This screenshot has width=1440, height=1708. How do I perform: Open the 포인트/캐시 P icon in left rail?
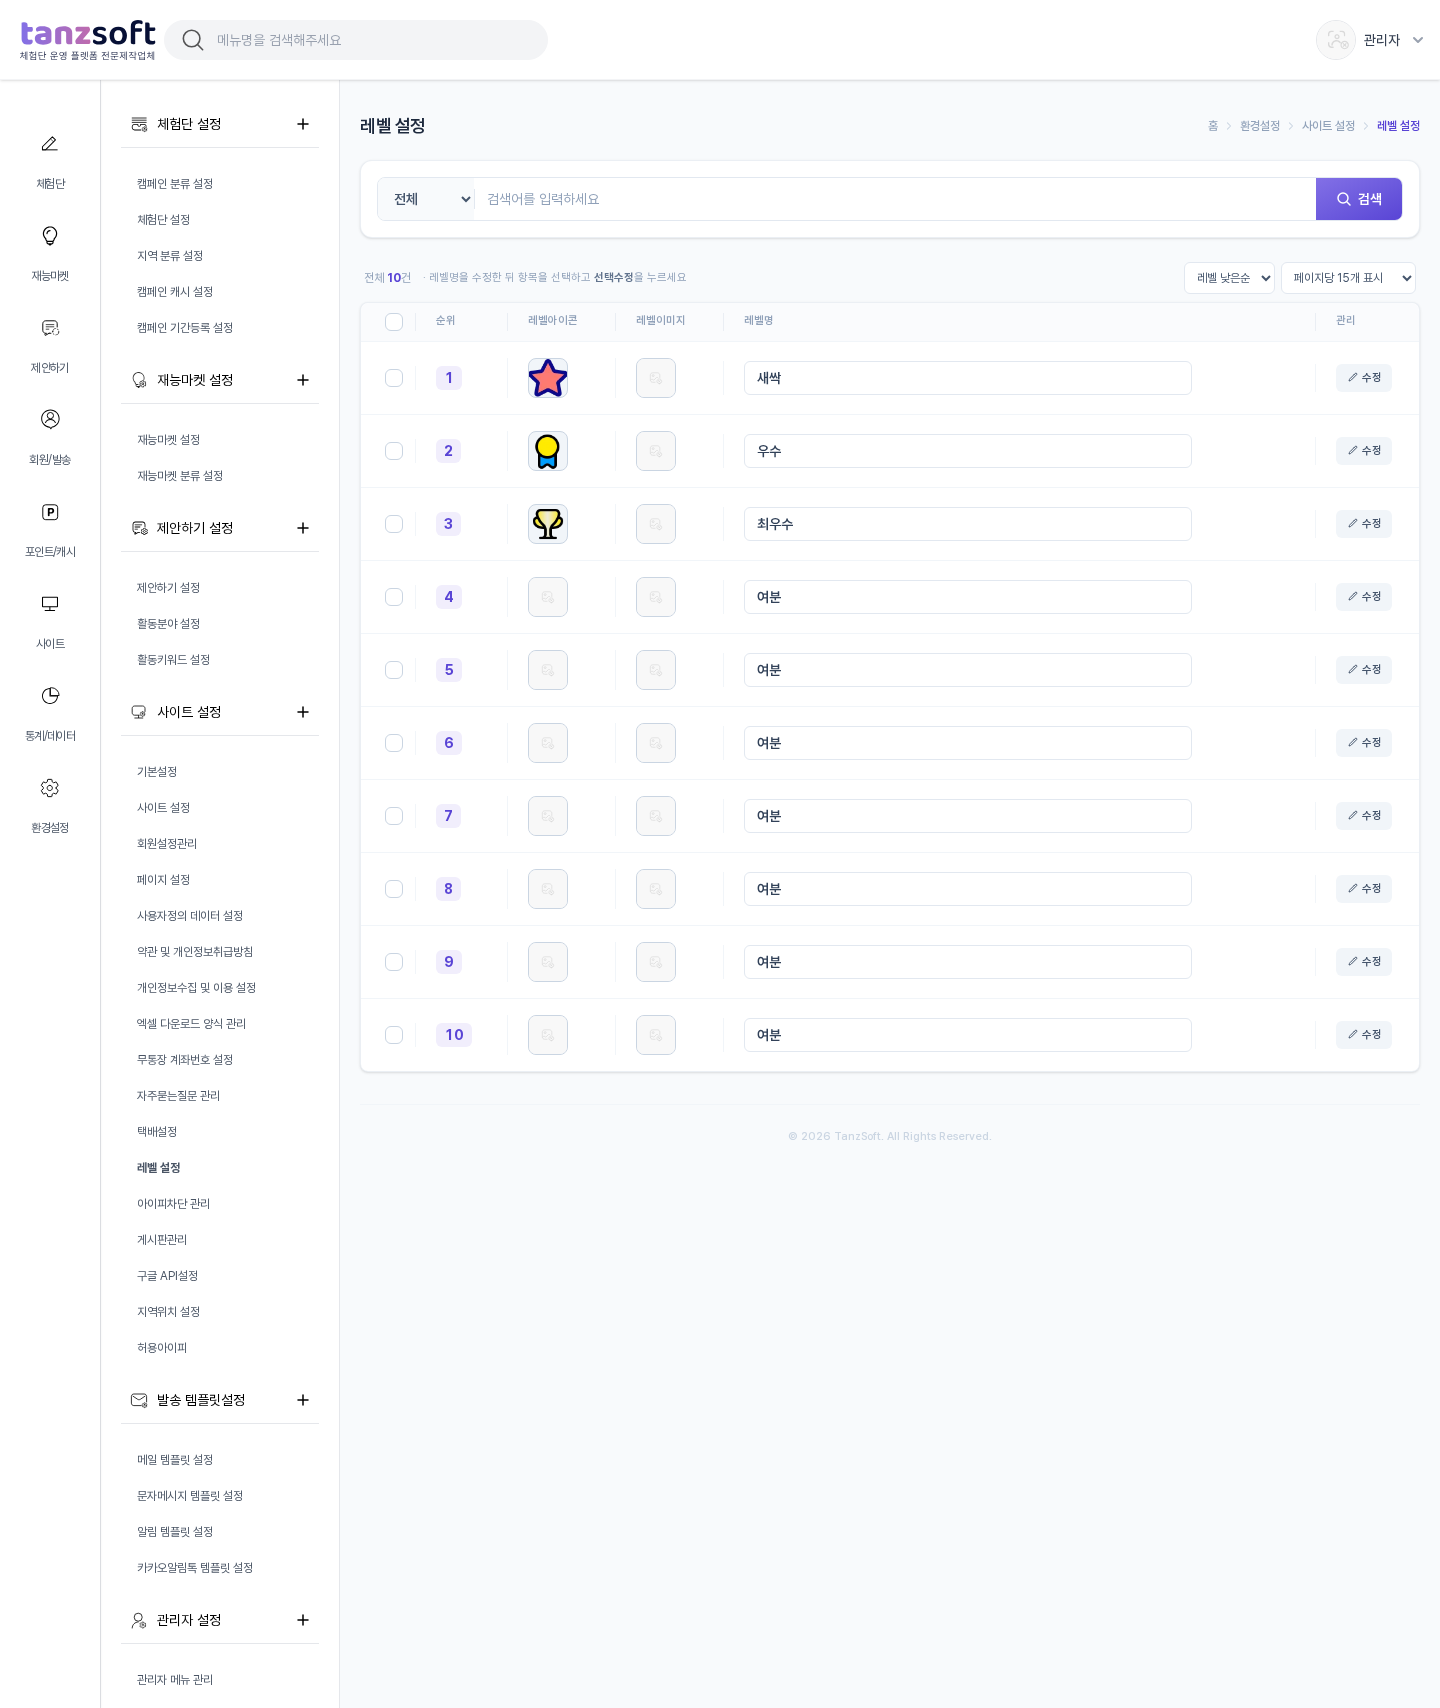click(49, 512)
